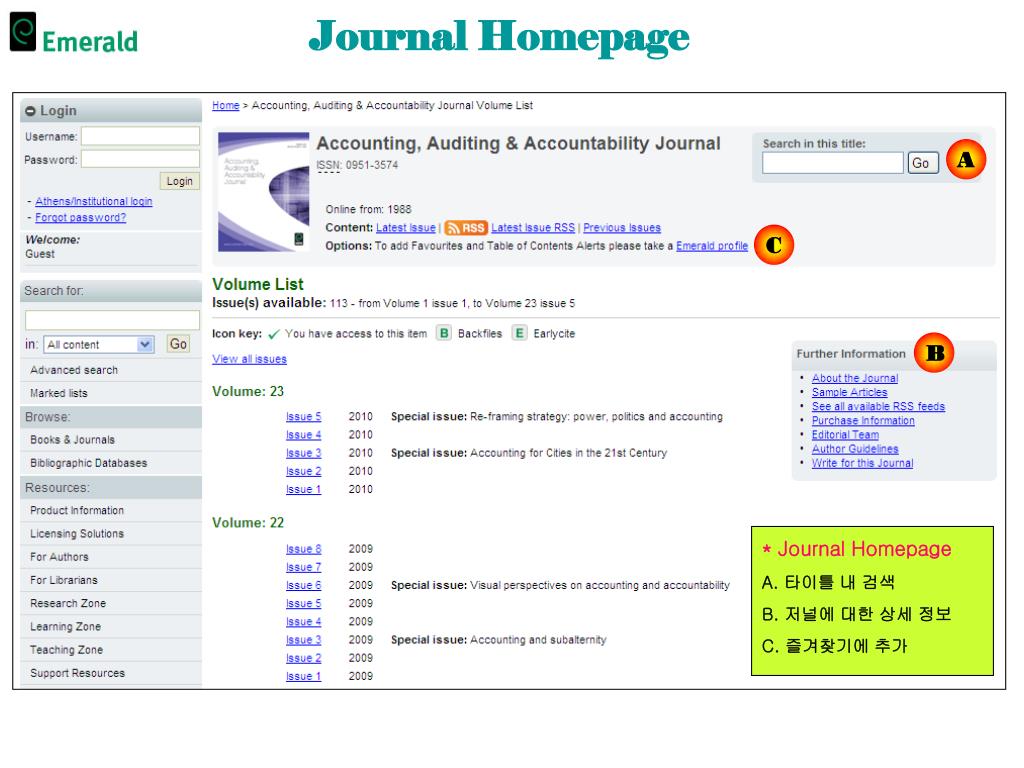
Task: Focus the Search in this title field
Action: click(x=833, y=163)
